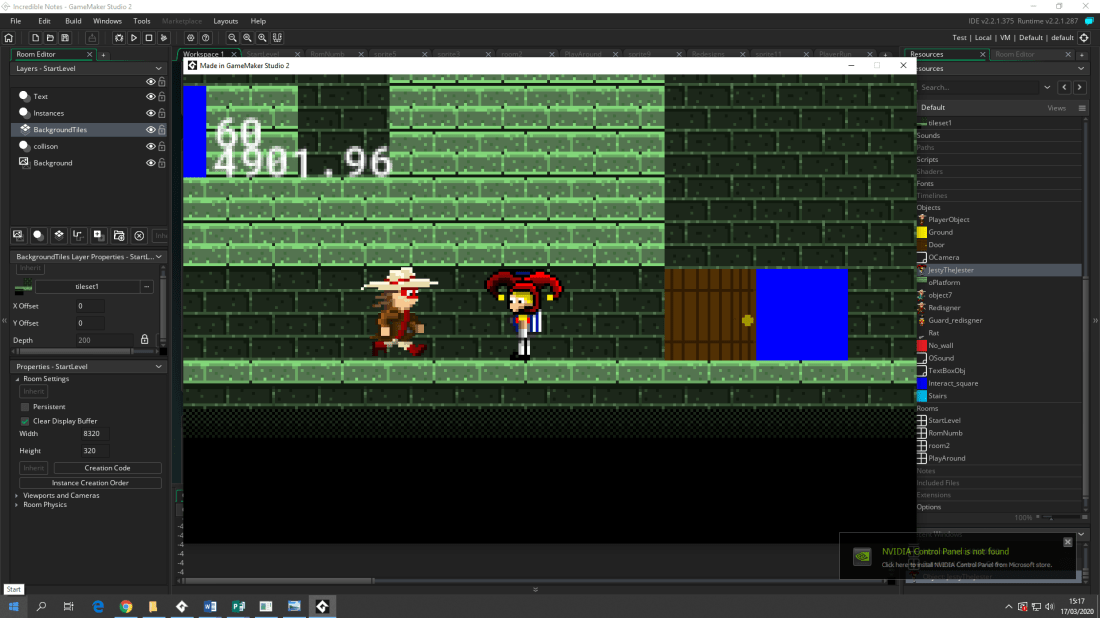Screen dimensions: 1100x618
Task: Click the zoom in tool on the toolbar
Action: 262,38
